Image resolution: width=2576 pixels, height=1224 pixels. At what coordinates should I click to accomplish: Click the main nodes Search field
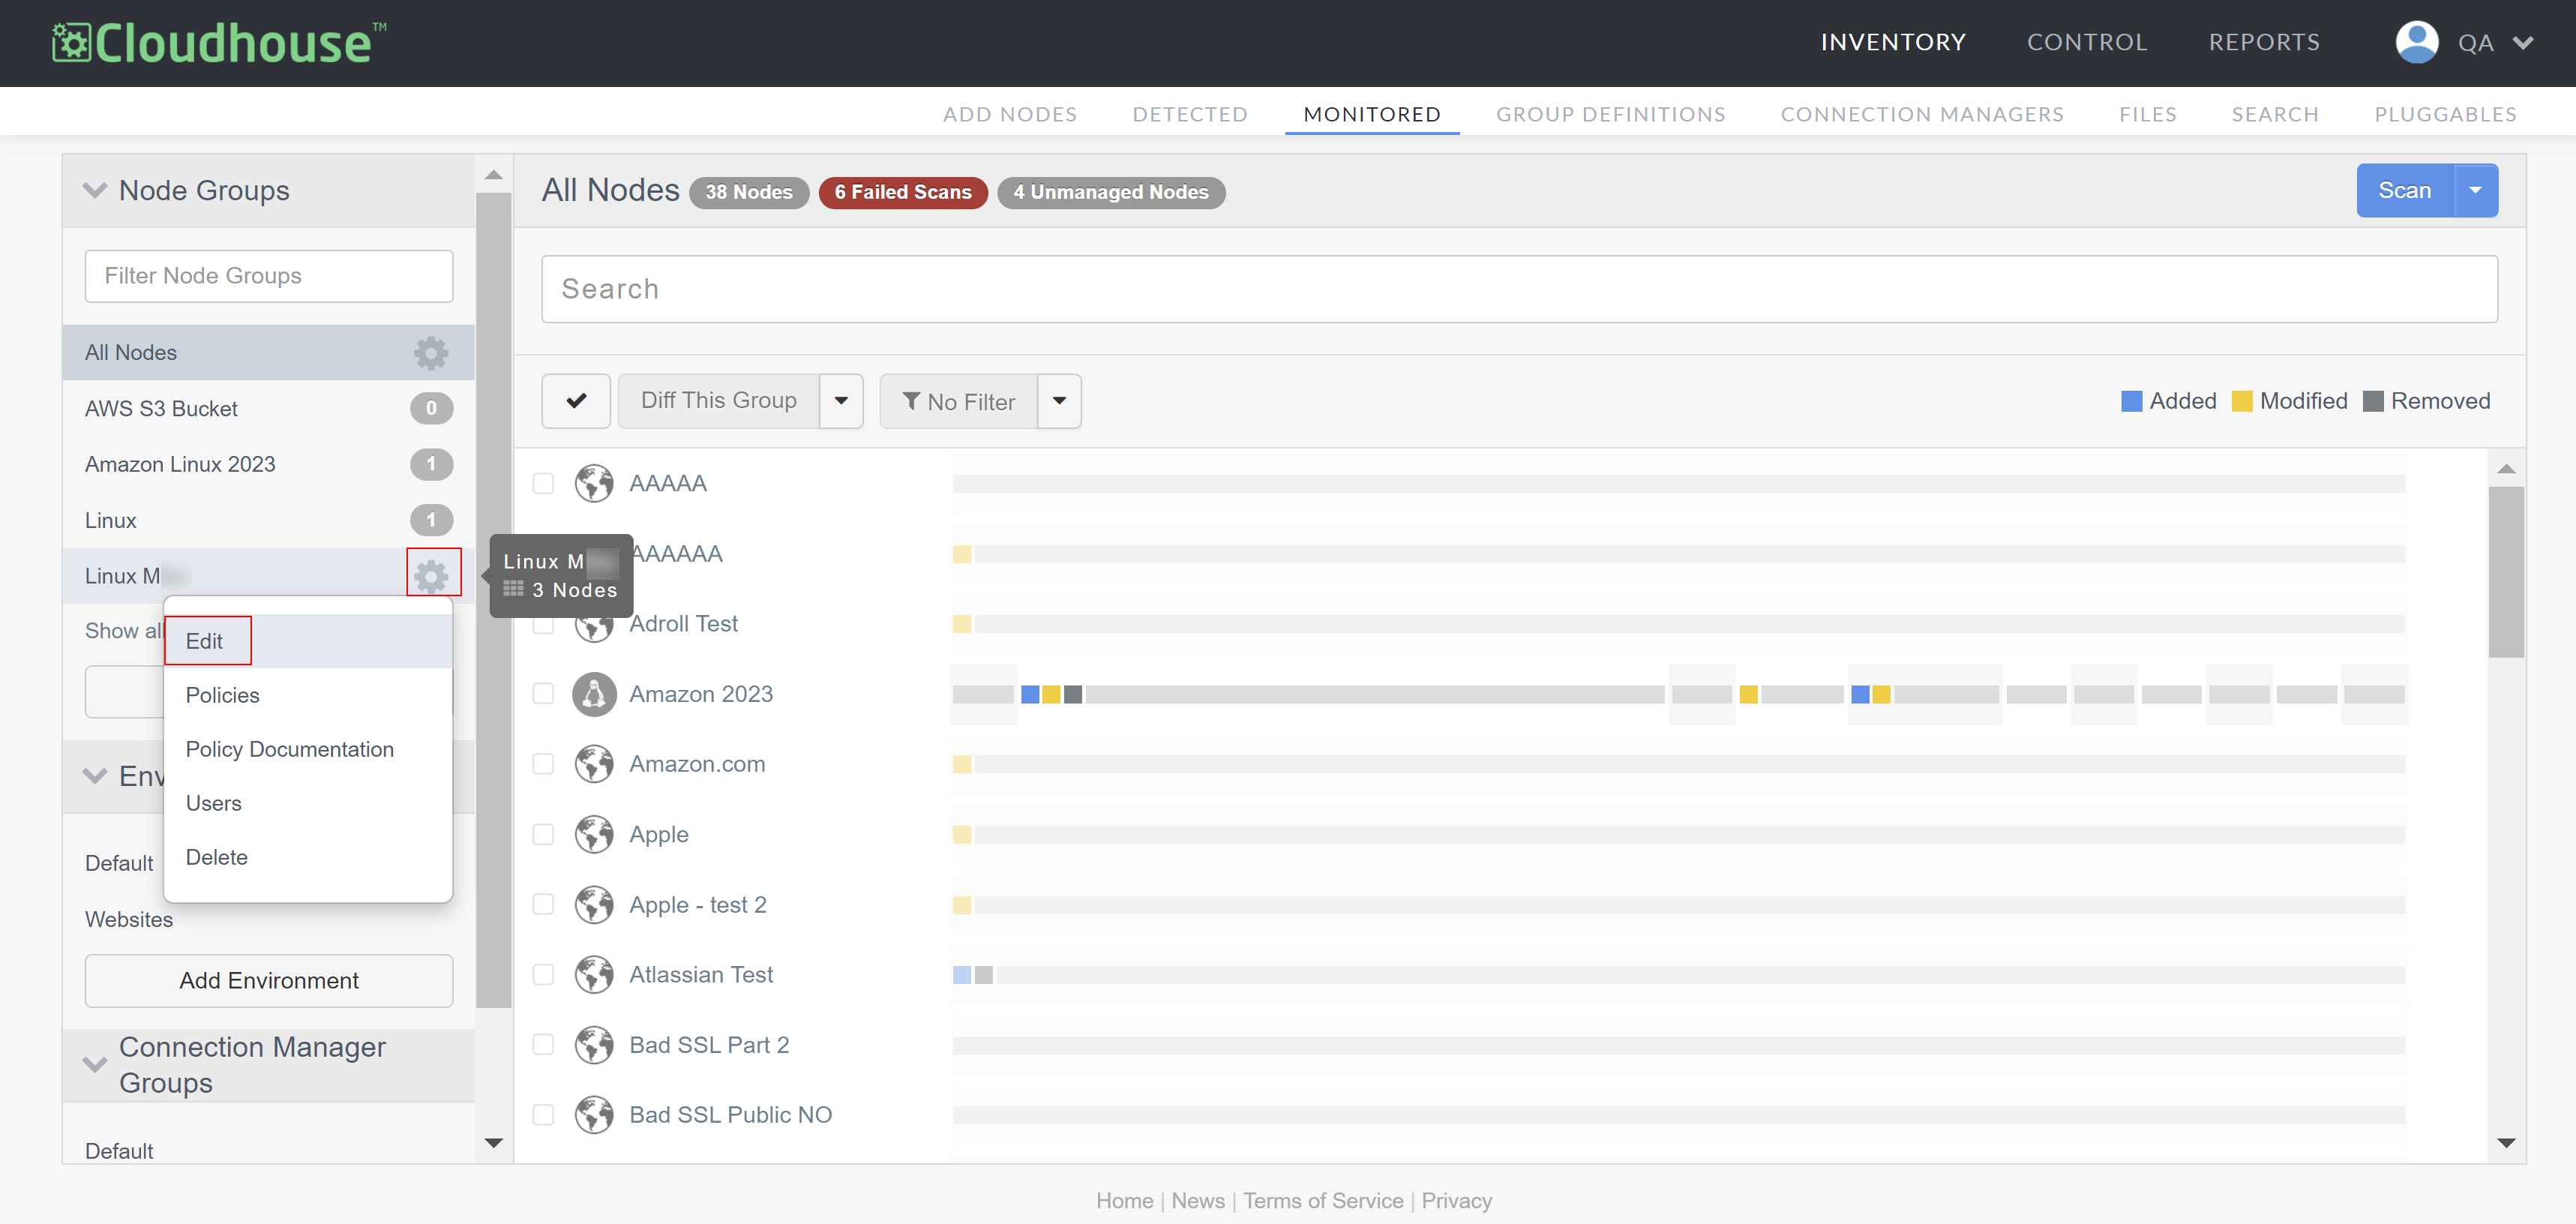coord(1519,289)
